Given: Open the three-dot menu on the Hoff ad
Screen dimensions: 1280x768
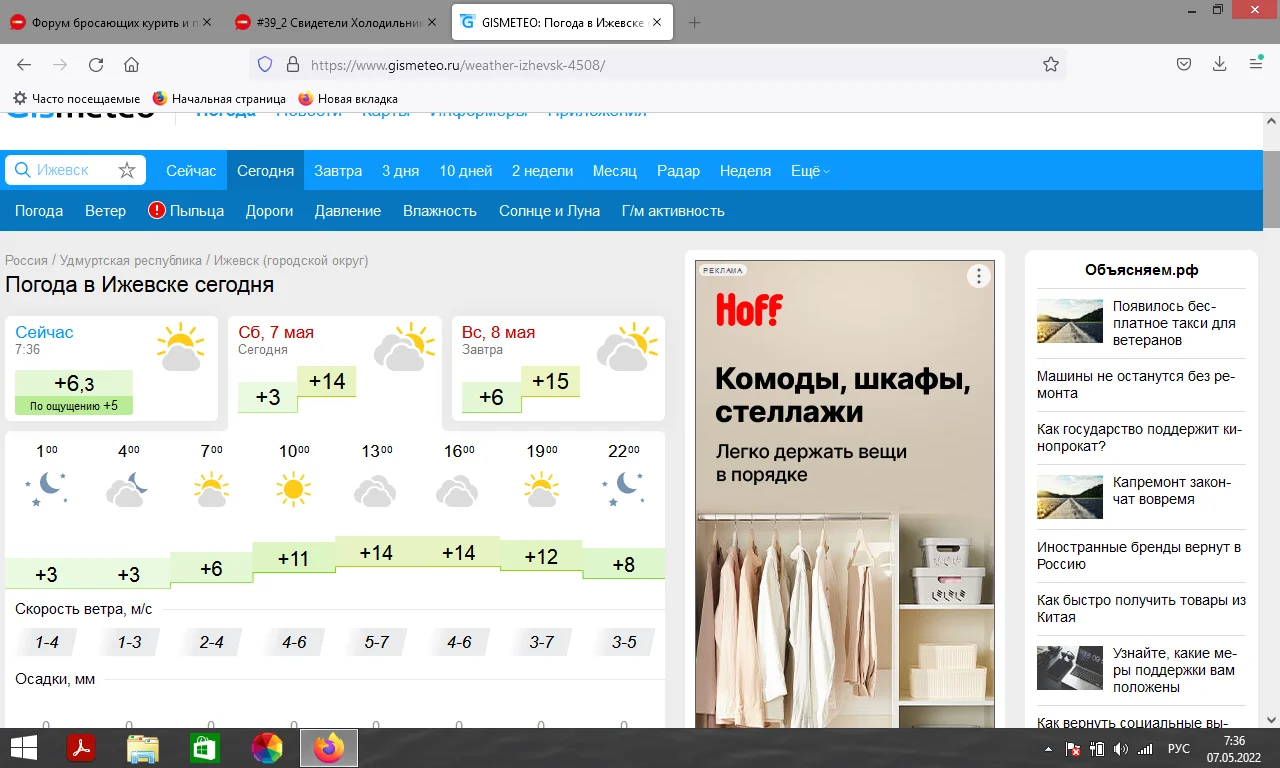Looking at the screenshot, I should point(978,276).
